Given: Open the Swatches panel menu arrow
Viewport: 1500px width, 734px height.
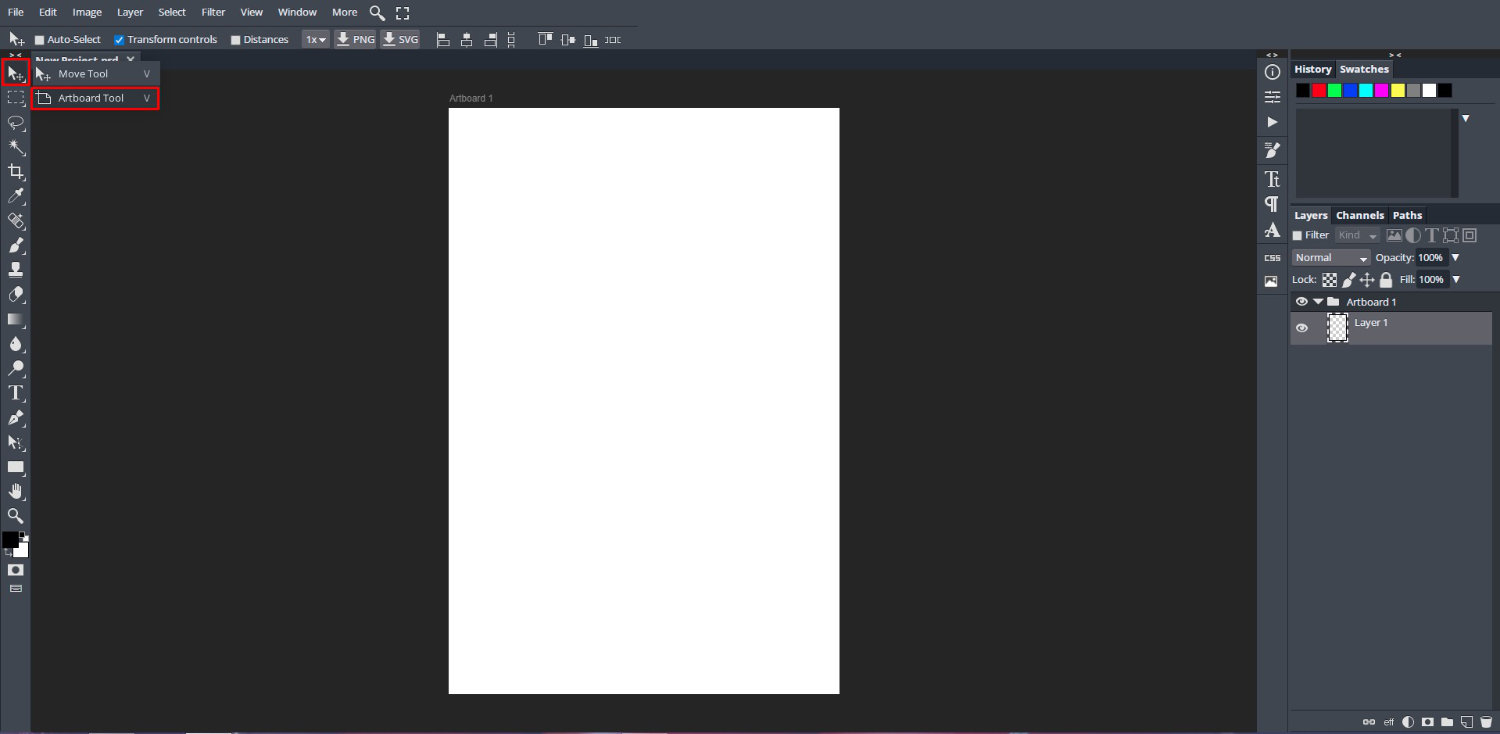Looking at the screenshot, I should pyautogui.click(x=1466, y=118).
